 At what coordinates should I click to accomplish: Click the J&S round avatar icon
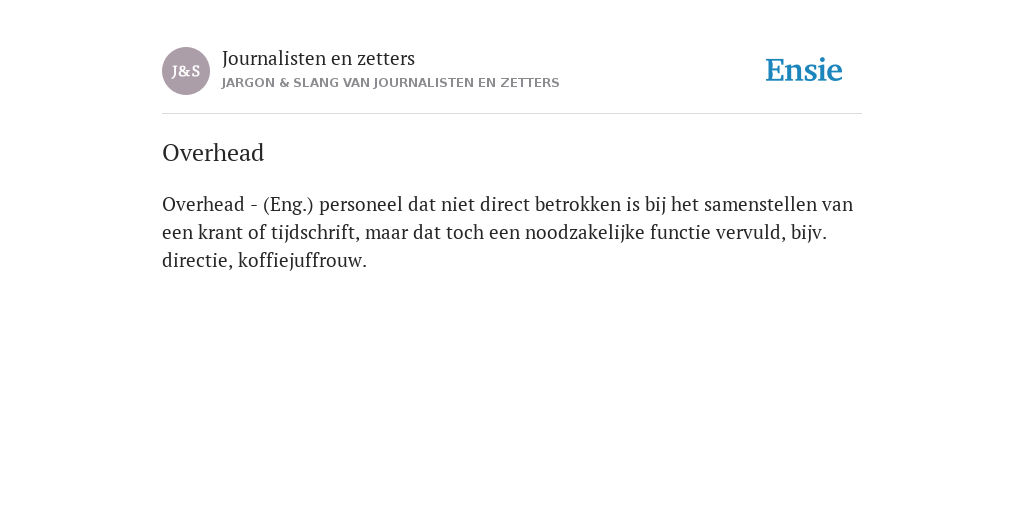coord(186,71)
